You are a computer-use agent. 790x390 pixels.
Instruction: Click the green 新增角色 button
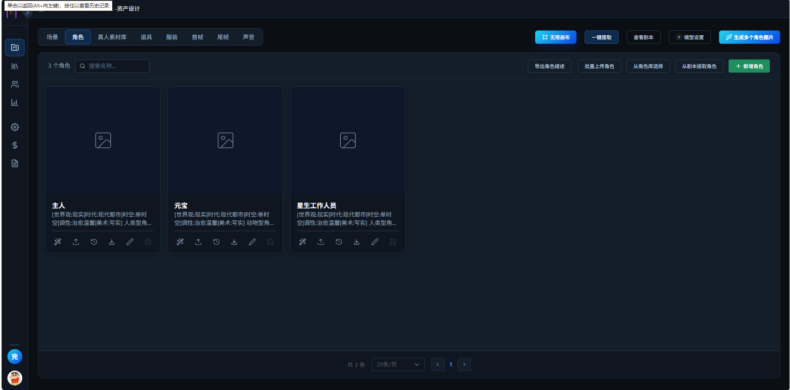pyautogui.click(x=749, y=66)
